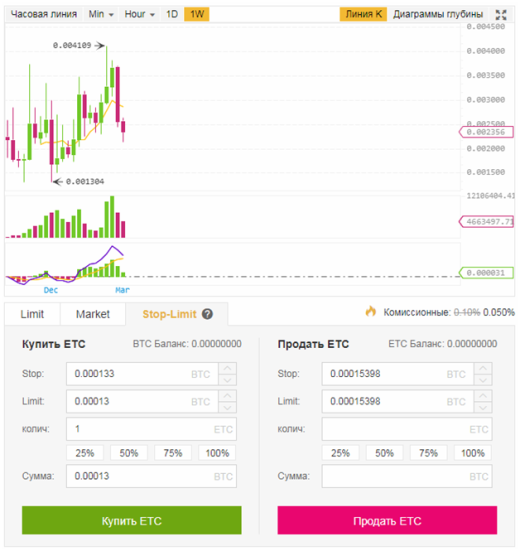The width and height of the screenshot is (520, 551).
Task: Decrease sell Limit price with down arrow
Action: click(x=483, y=407)
